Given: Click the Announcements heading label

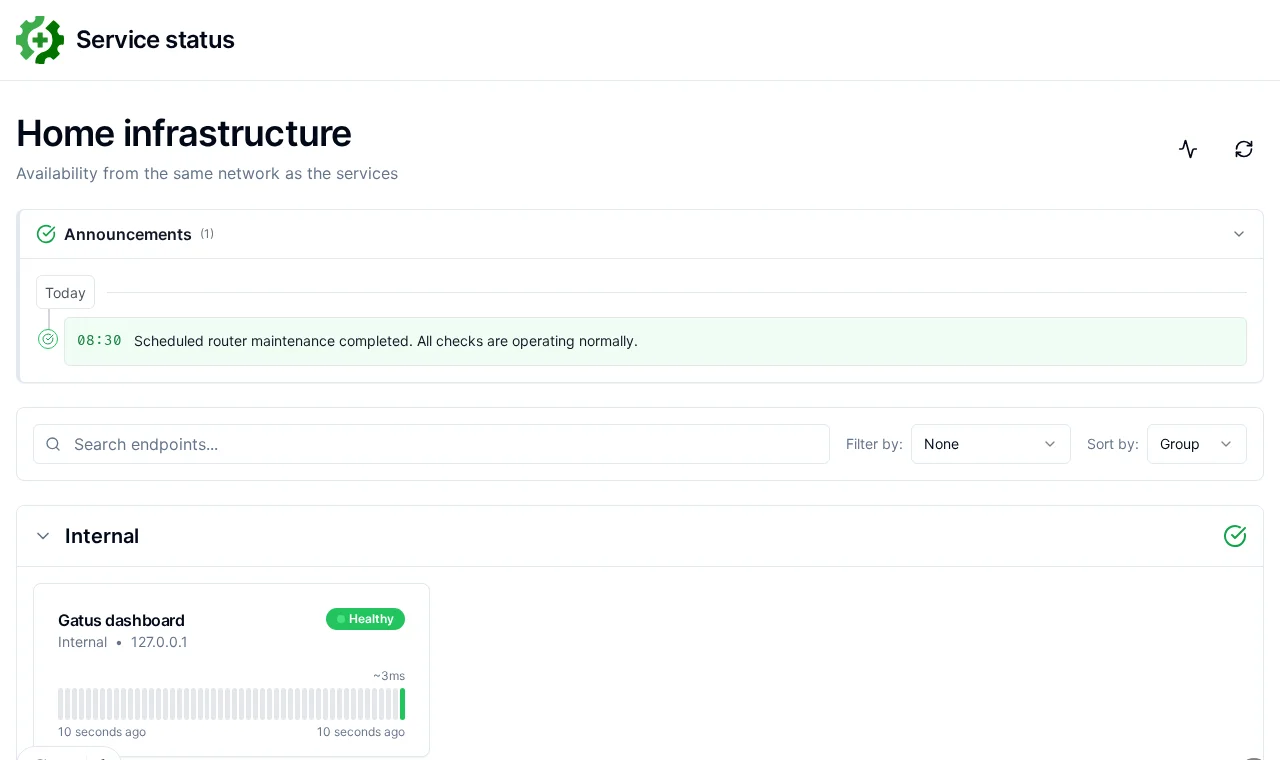Looking at the screenshot, I should pyautogui.click(x=128, y=234).
